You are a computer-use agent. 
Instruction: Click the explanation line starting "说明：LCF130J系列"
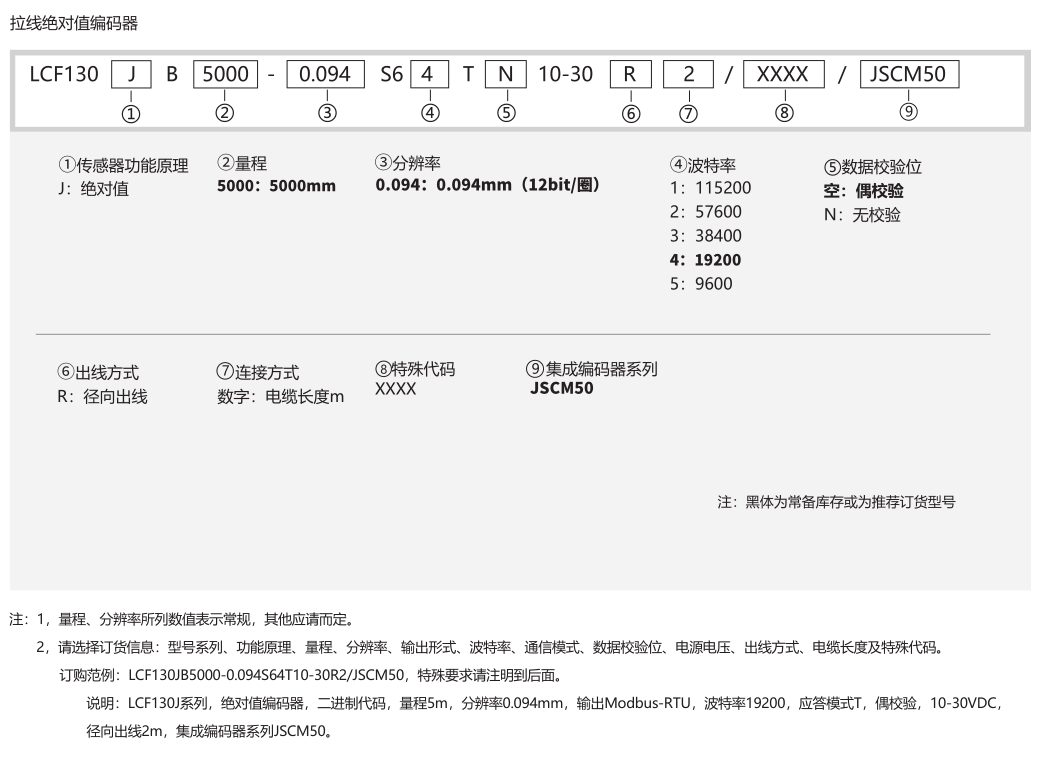[x=545, y=703]
